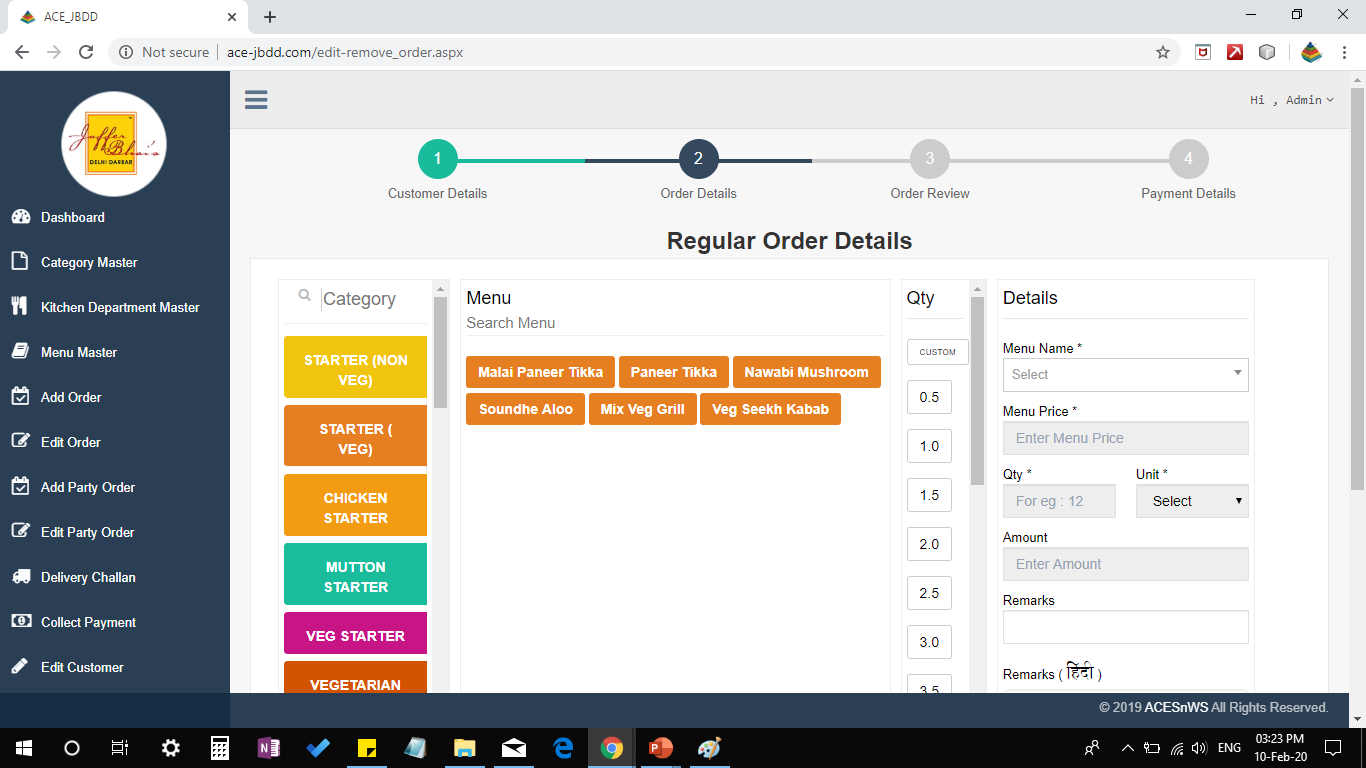
Task: Choose Malai Paneer Tikka menu item
Action: coord(540,372)
